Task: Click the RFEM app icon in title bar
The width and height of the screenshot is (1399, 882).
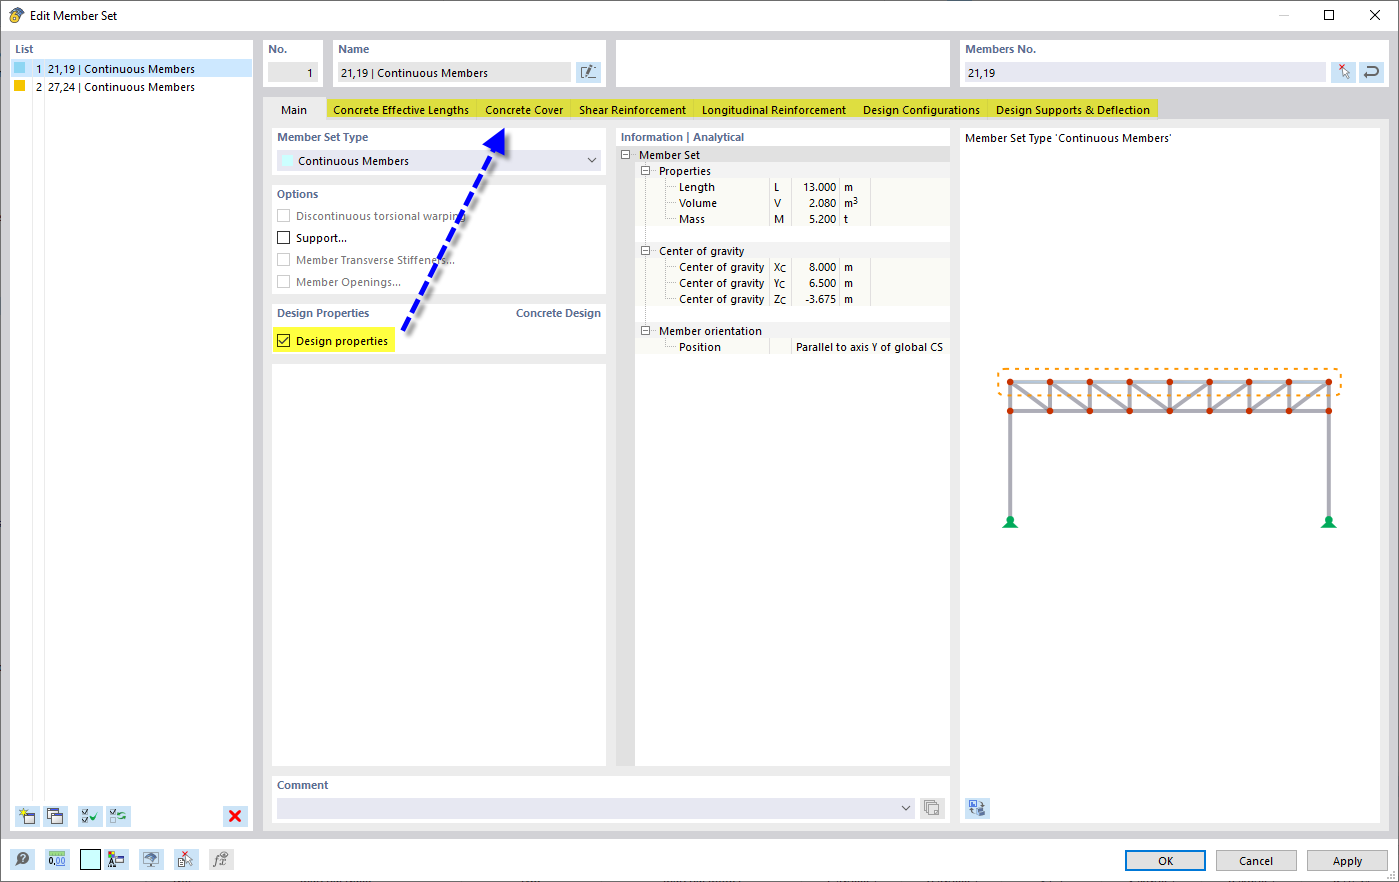Action: pos(16,15)
